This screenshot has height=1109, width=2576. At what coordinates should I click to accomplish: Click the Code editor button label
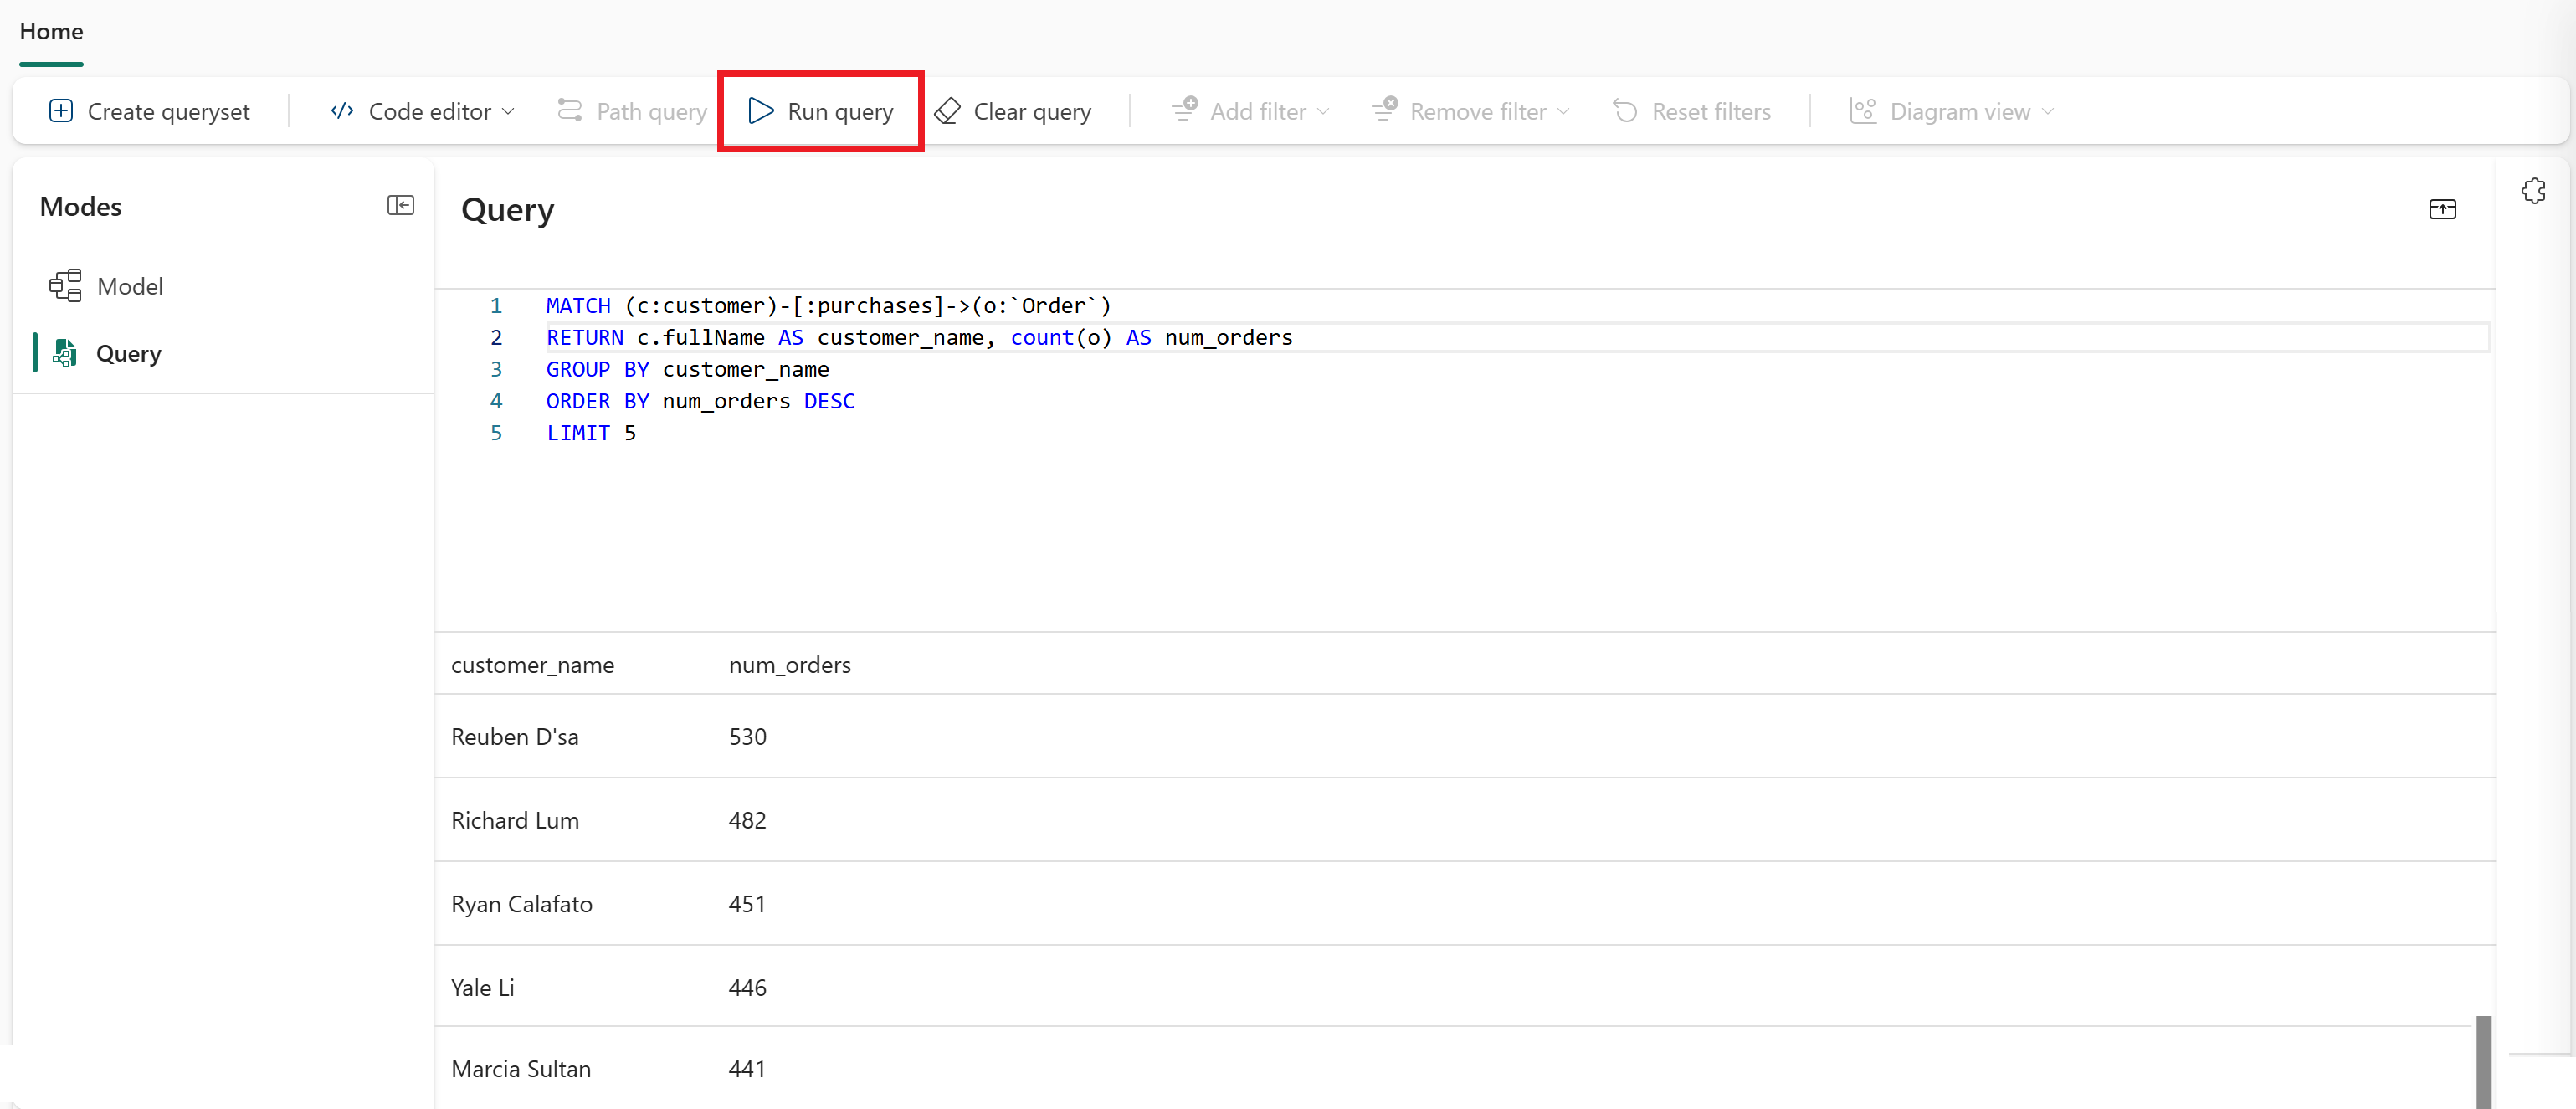430,112
